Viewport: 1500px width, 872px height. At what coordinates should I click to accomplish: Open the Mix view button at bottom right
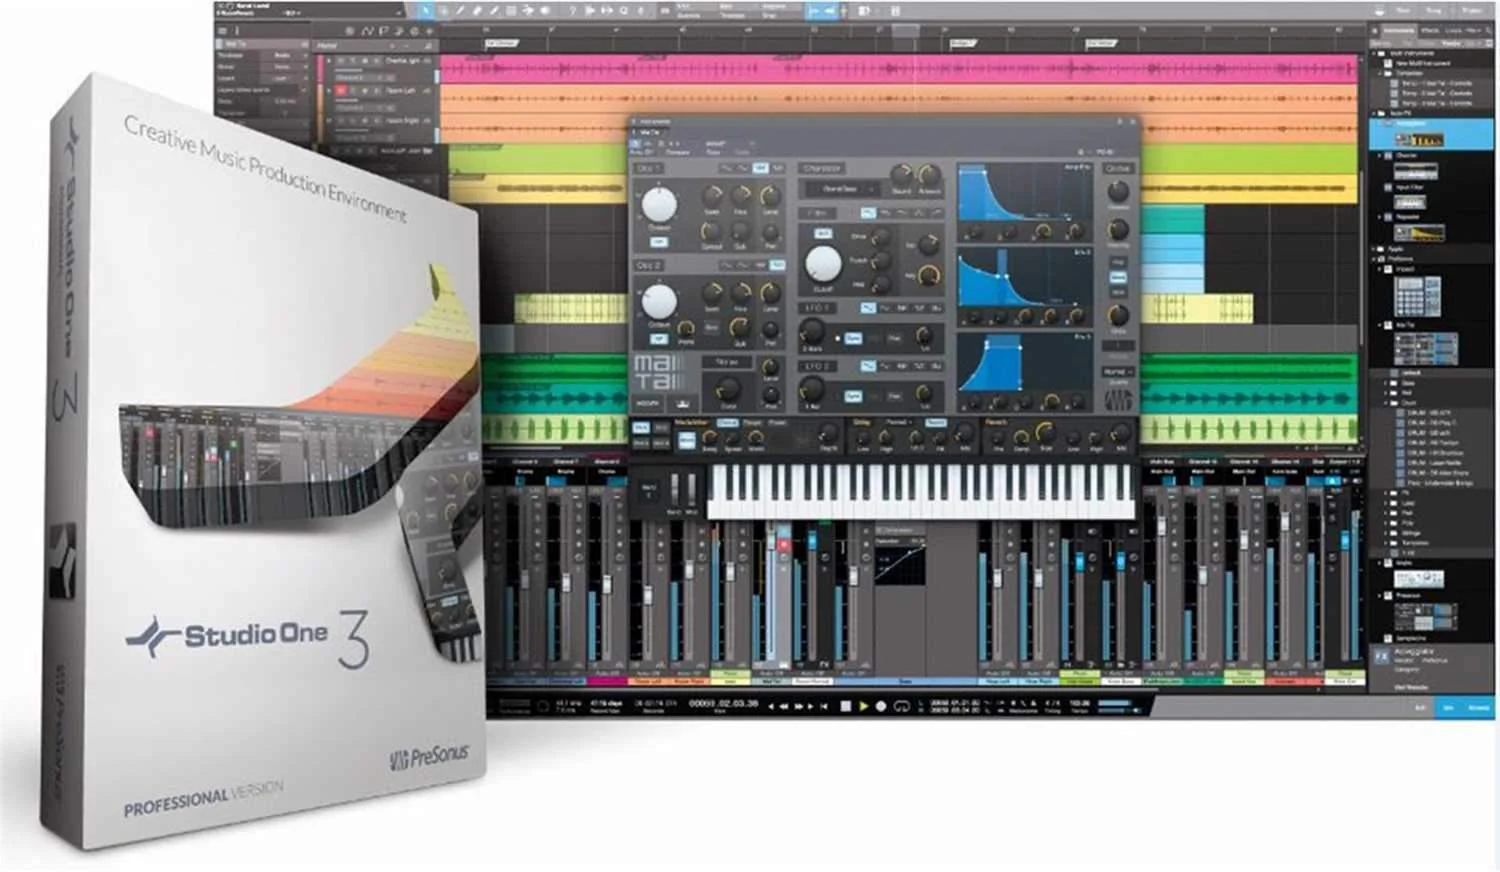pyautogui.click(x=1449, y=707)
